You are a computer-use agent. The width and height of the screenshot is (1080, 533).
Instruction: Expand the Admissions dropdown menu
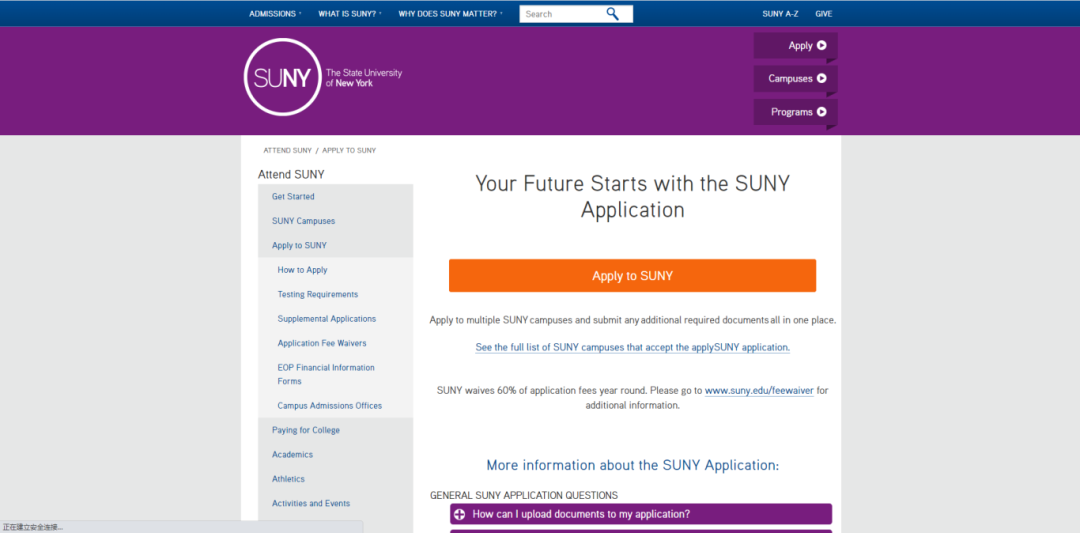(275, 14)
